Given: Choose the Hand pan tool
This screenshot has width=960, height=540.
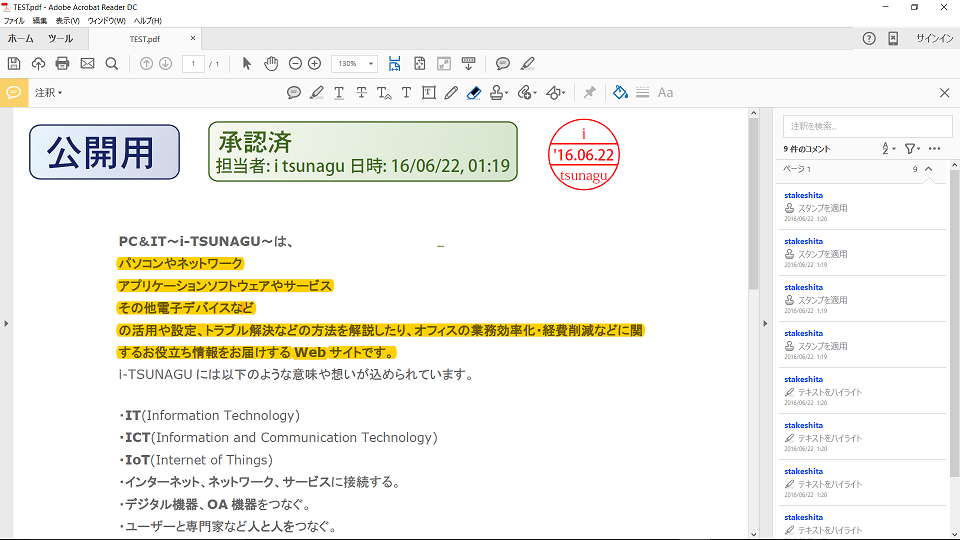Looking at the screenshot, I should coord(271,64).
